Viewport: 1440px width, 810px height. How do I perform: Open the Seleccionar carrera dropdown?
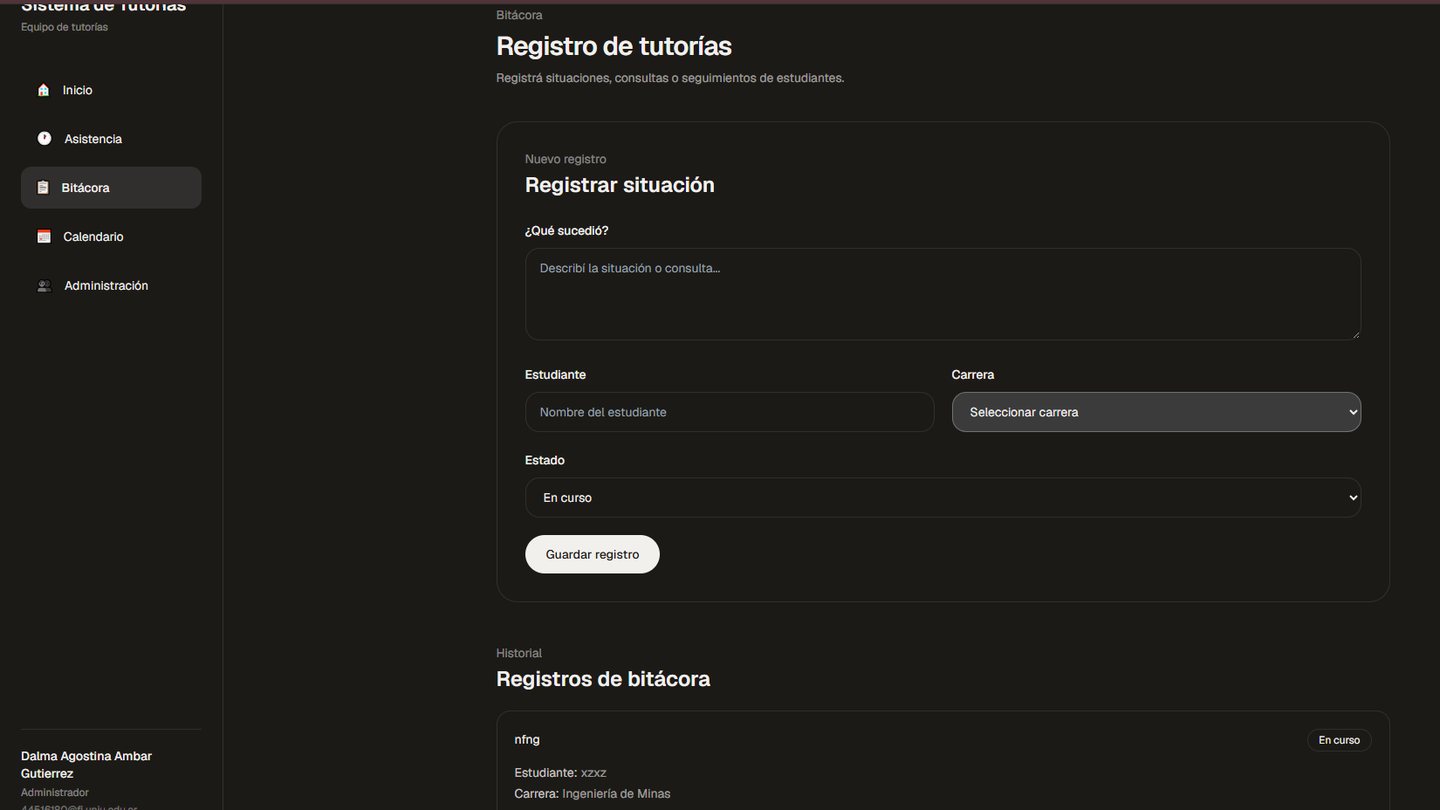pos(1156,412)
